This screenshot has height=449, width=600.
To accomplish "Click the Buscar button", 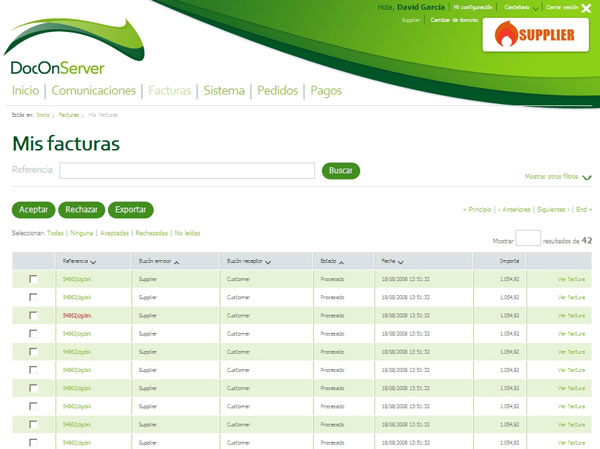I will (x=341, y=171).
